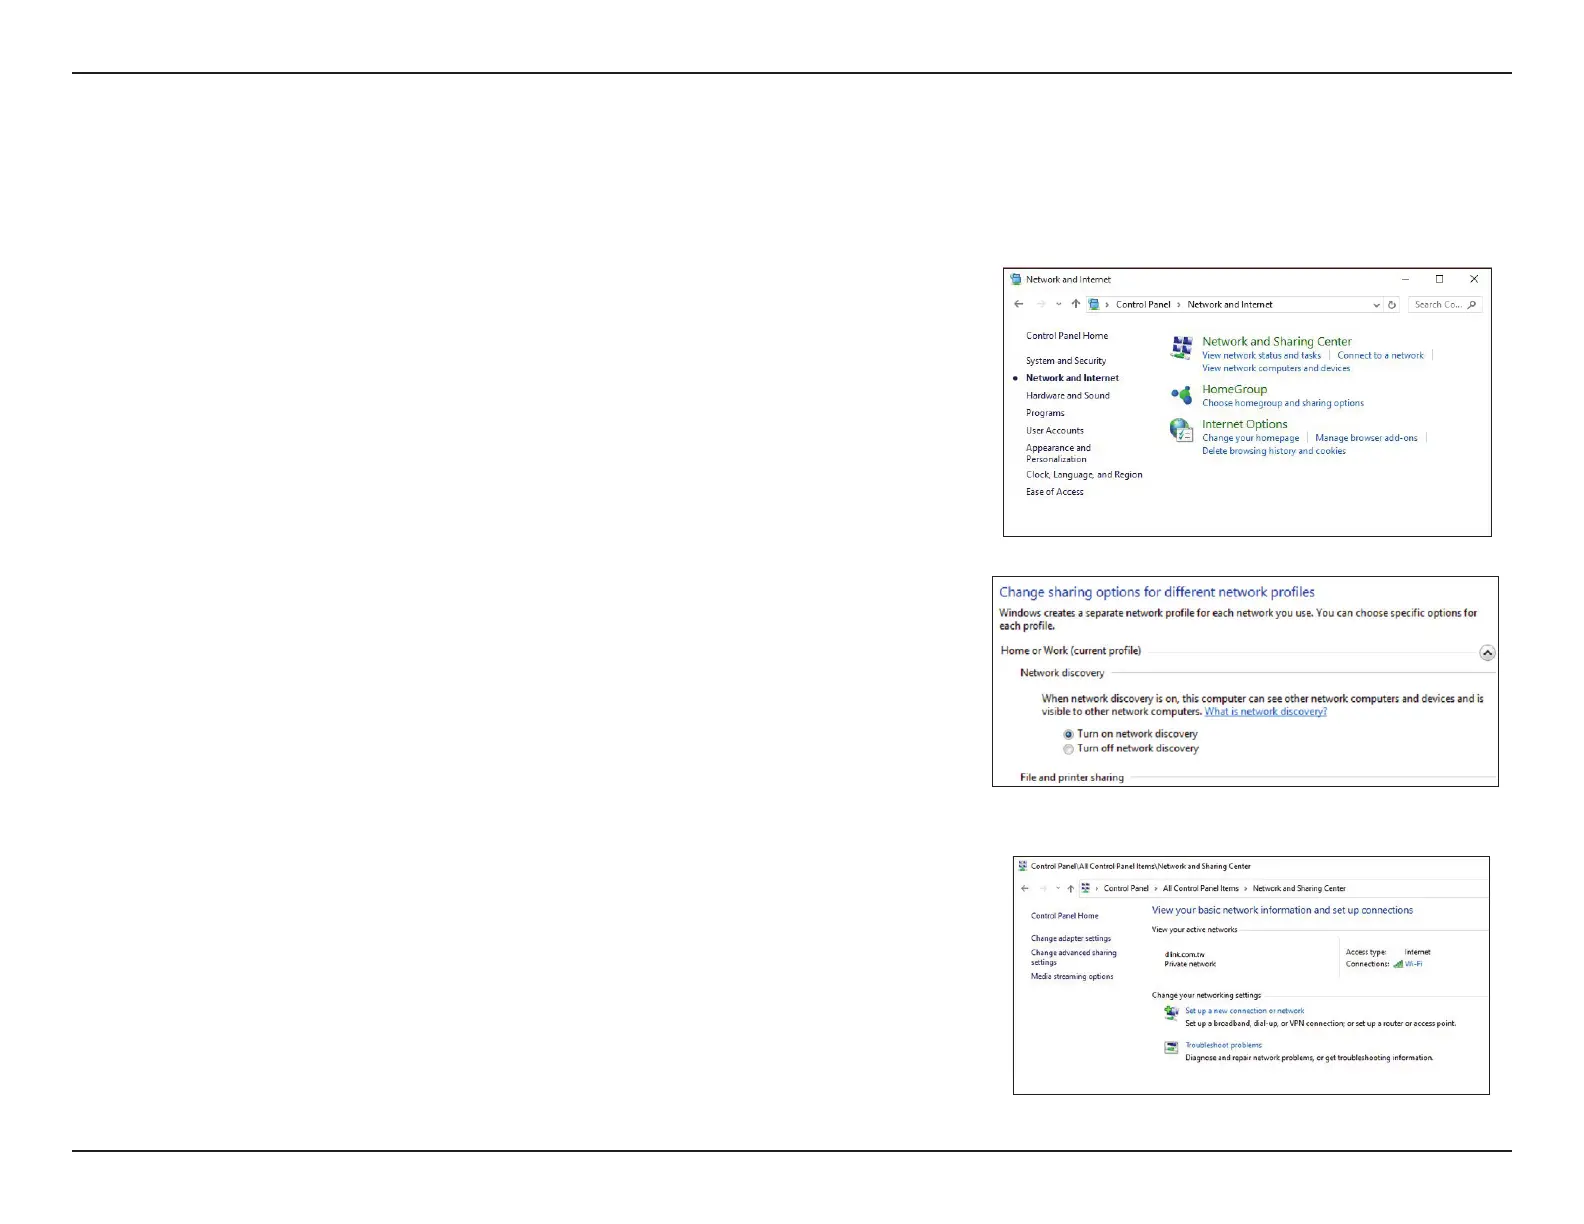Viewport: 1584px width, 1224px height.
Task: Click the dlink.com.tw network name
Action: pyautogui.click(x=1185, y=955)
